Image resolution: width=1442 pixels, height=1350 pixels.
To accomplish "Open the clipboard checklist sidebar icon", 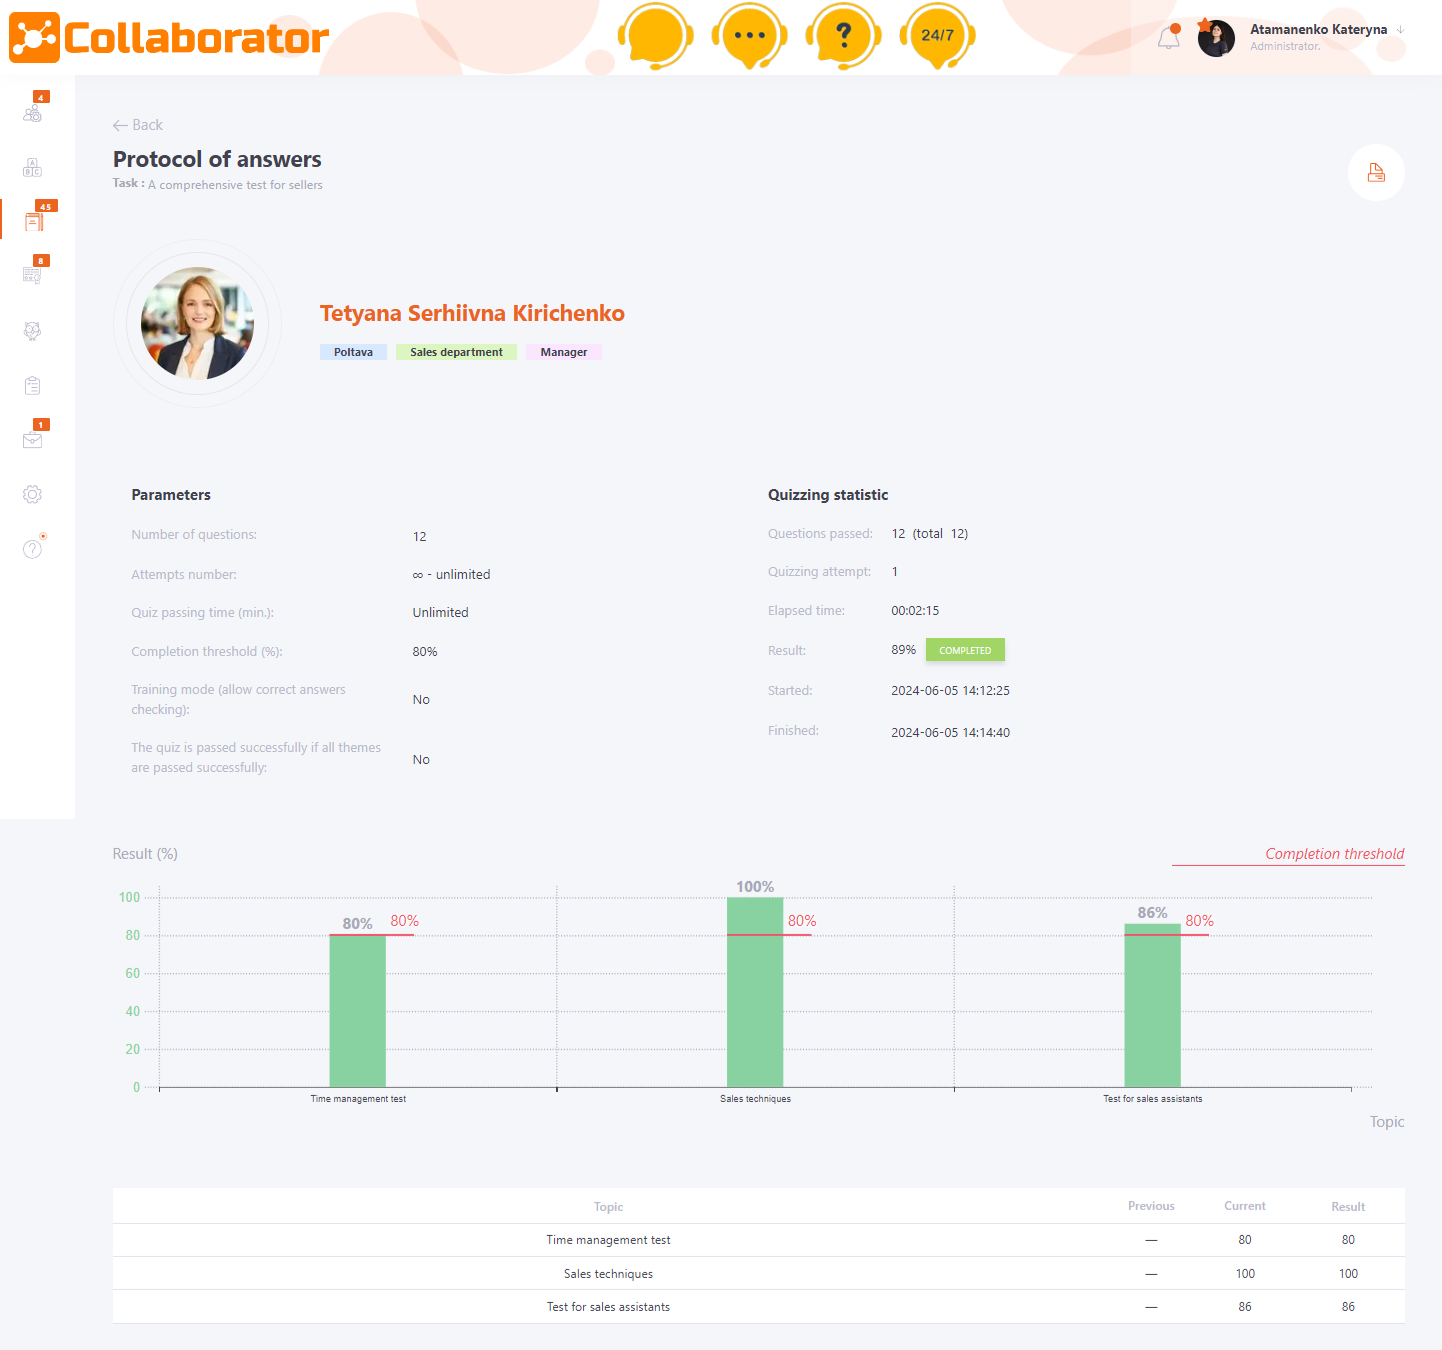I will [x=33, y=386].
